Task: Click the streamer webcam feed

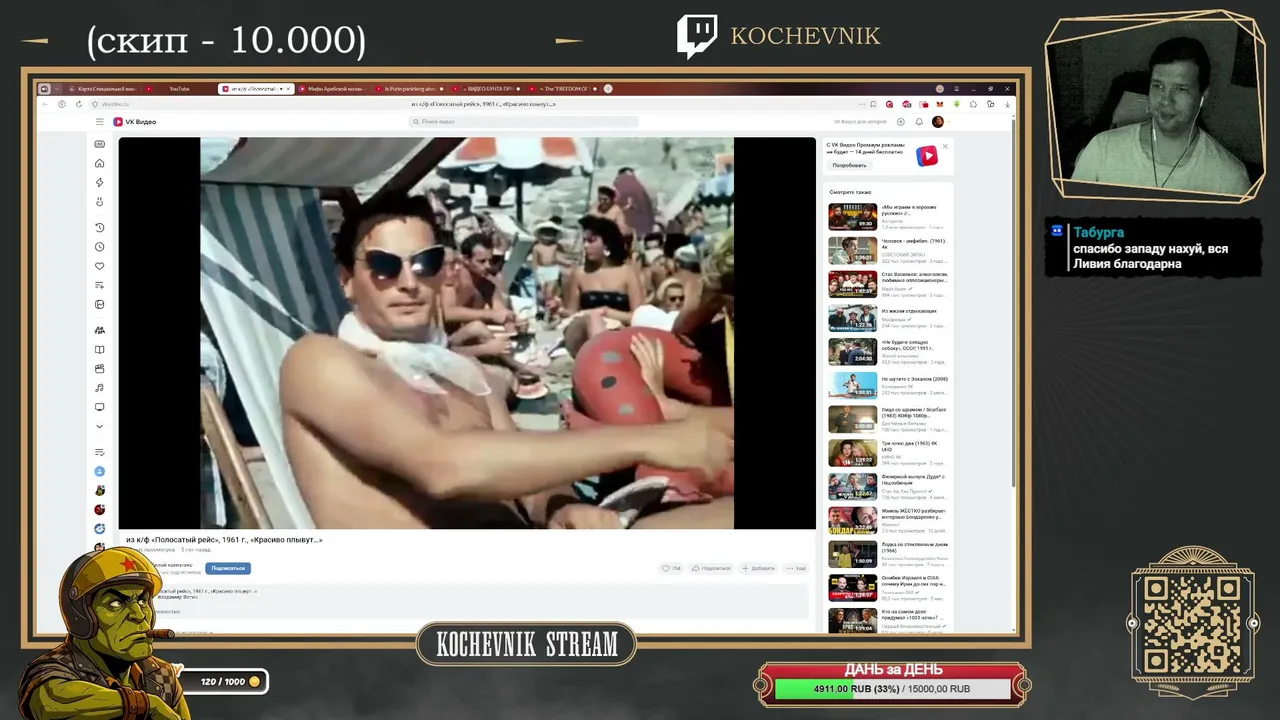Action: point(1155,107)
